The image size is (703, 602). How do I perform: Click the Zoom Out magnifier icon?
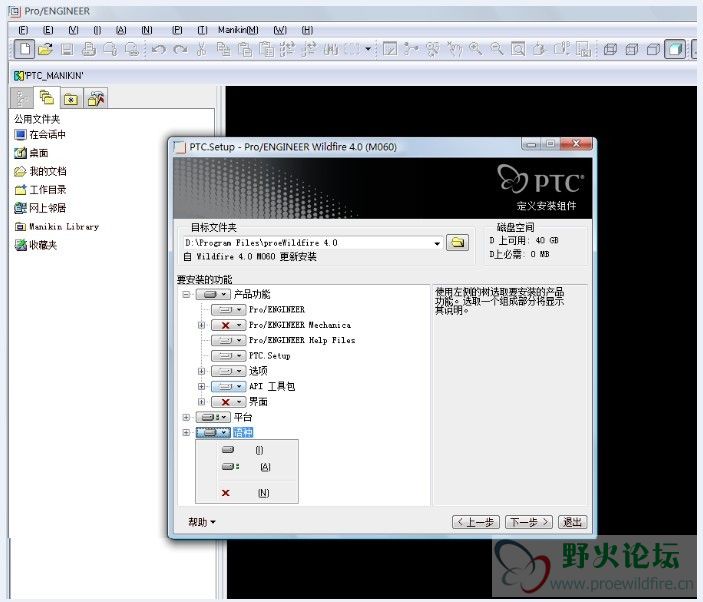click(497, 49)
